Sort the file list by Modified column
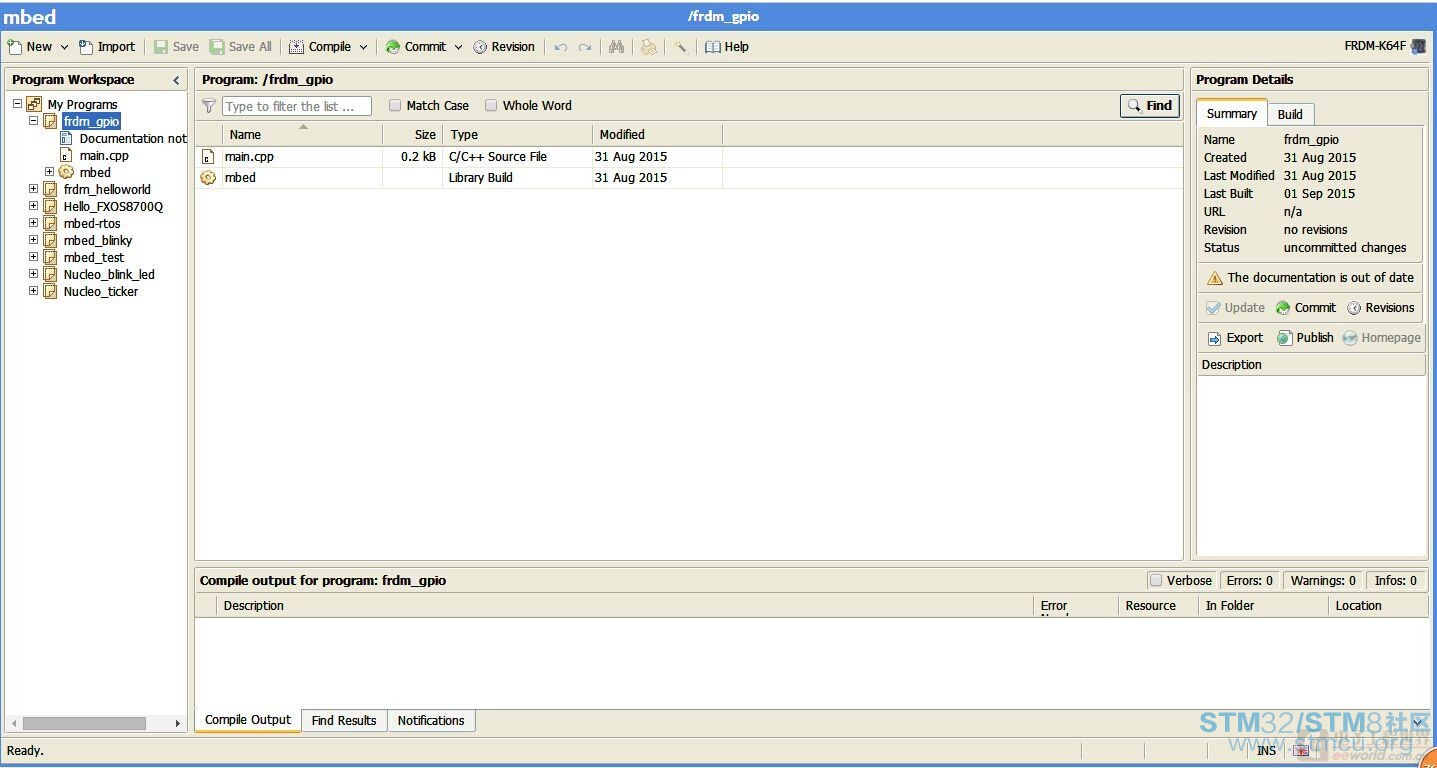The image size is (1437, 768). 657,135
